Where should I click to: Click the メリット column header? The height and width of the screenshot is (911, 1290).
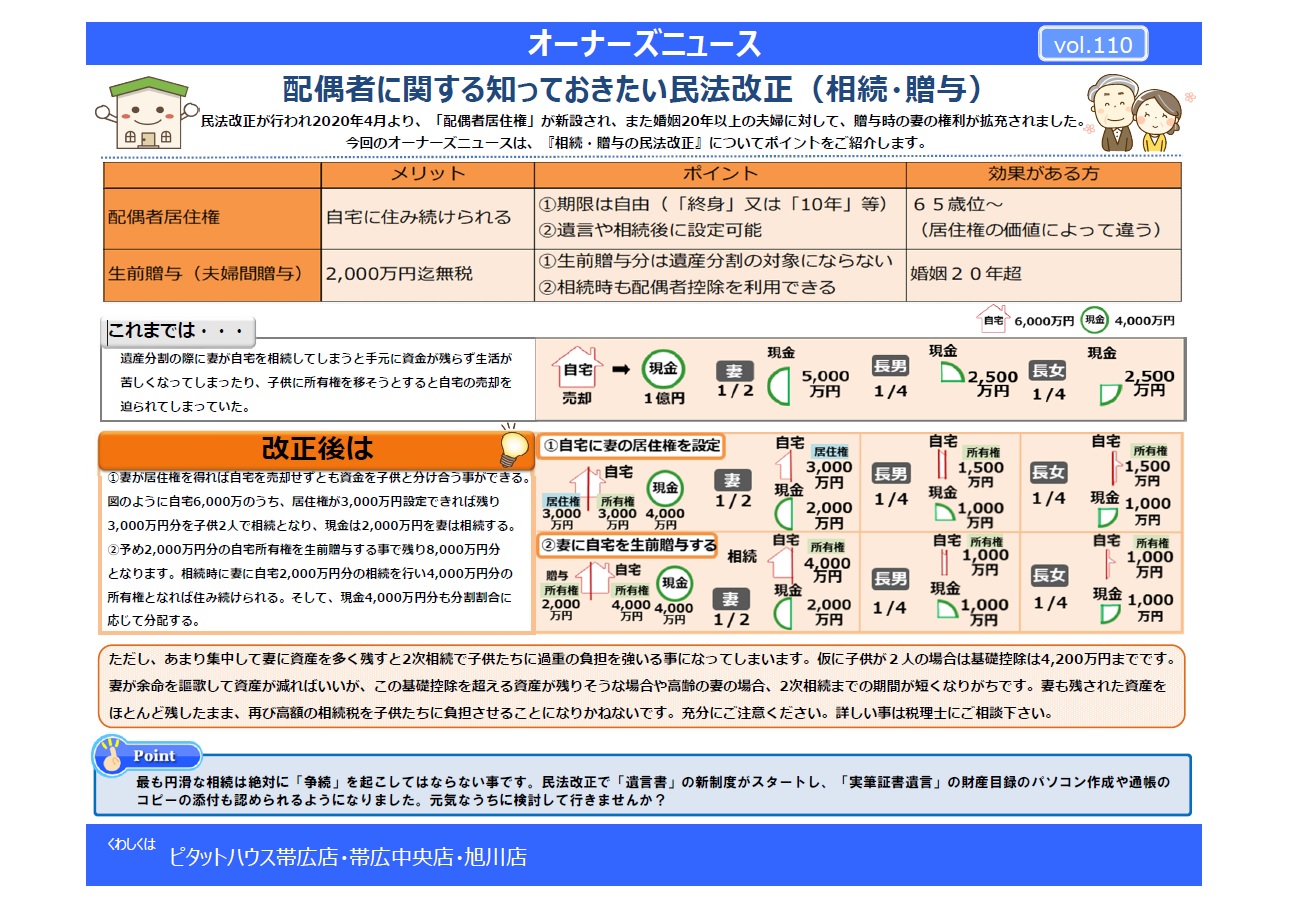427,174
